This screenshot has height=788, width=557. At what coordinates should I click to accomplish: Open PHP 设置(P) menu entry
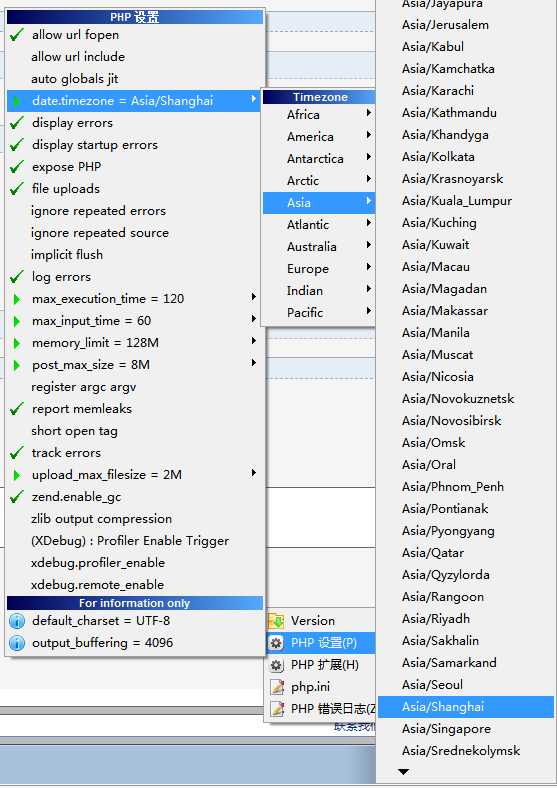tap(321, 643)
